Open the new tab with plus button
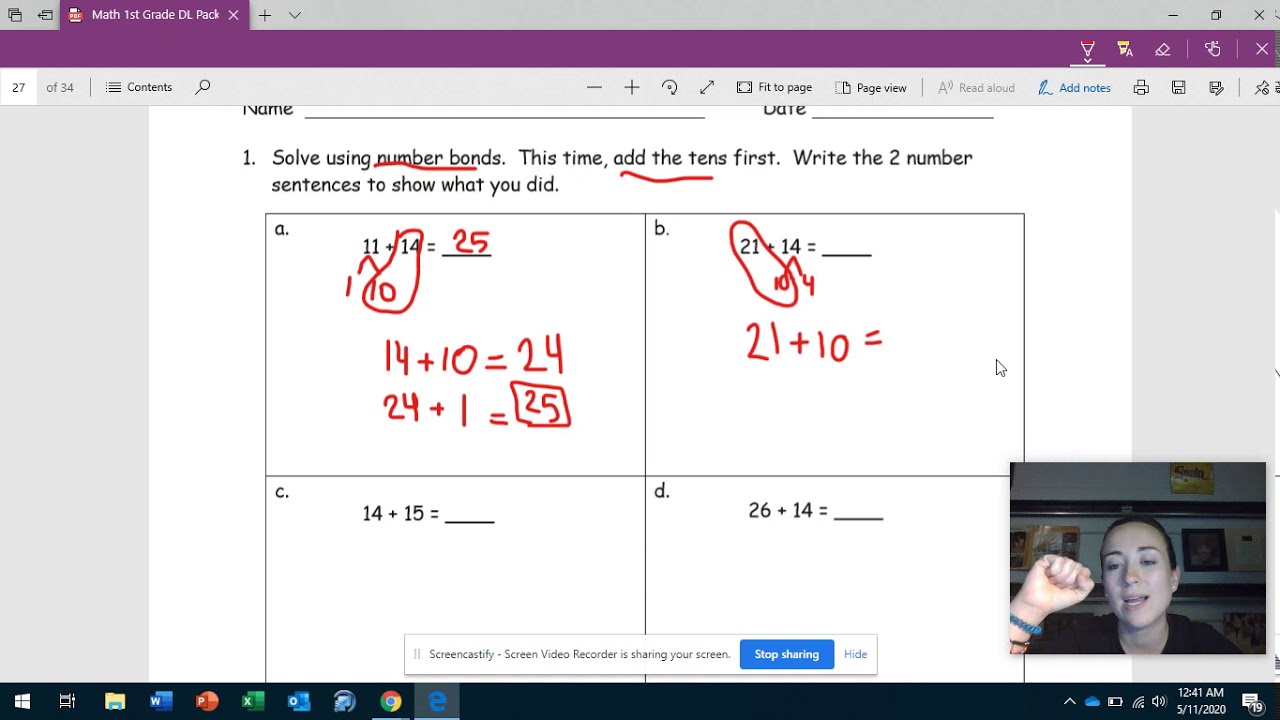 (265, 15)
